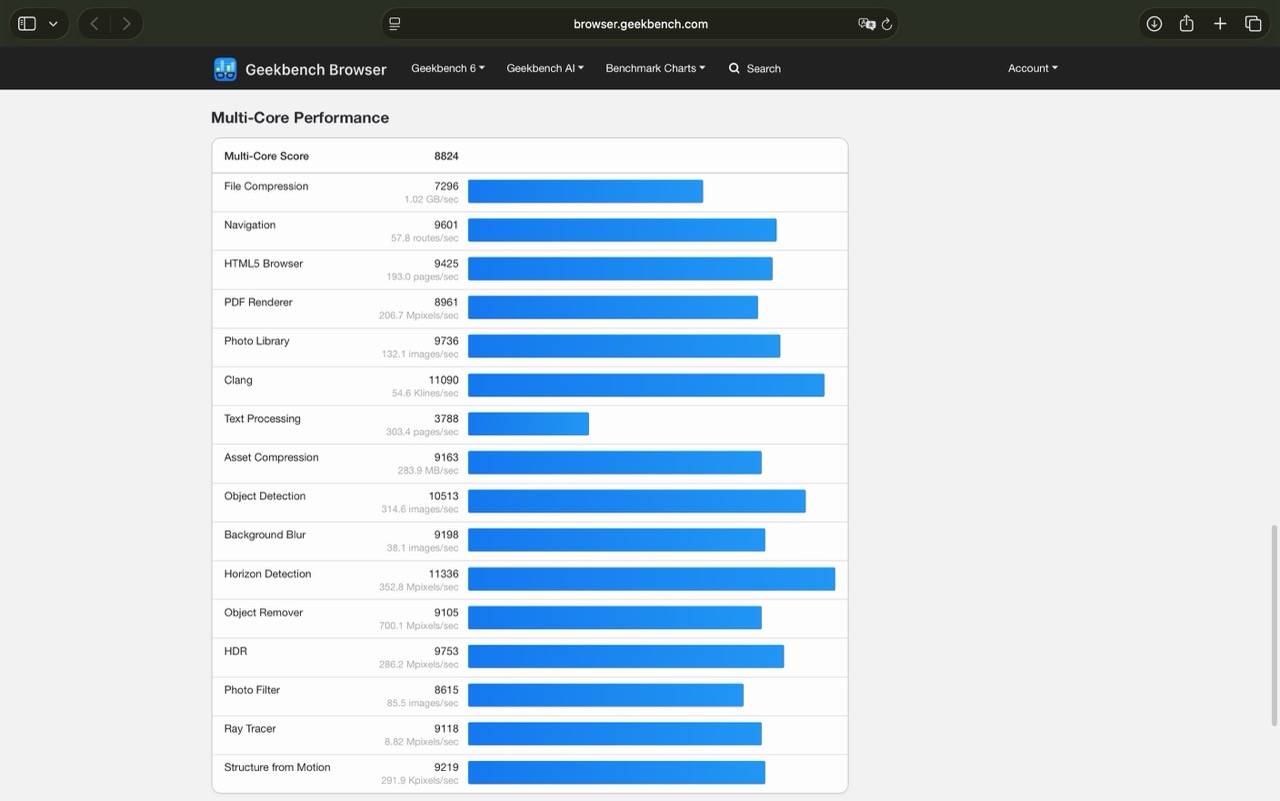Click the translate icon in address bar
Screen dimensions: 1280x801
[x=866, y=24]
